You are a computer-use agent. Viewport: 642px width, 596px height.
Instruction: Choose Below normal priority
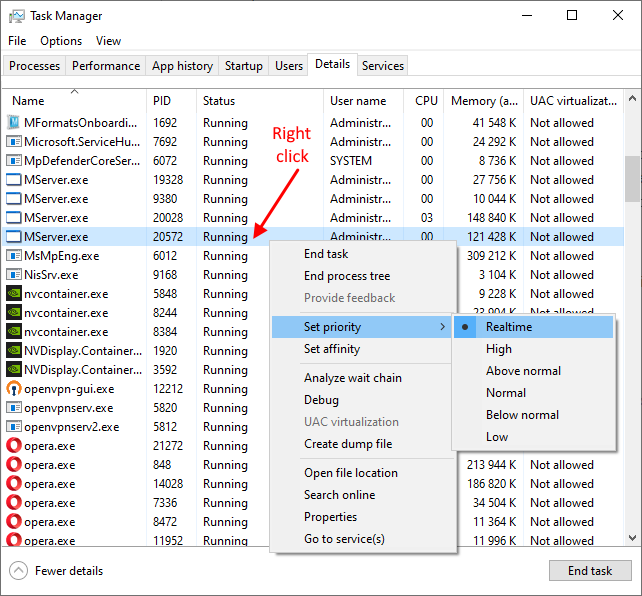click(x=533, y=415)
